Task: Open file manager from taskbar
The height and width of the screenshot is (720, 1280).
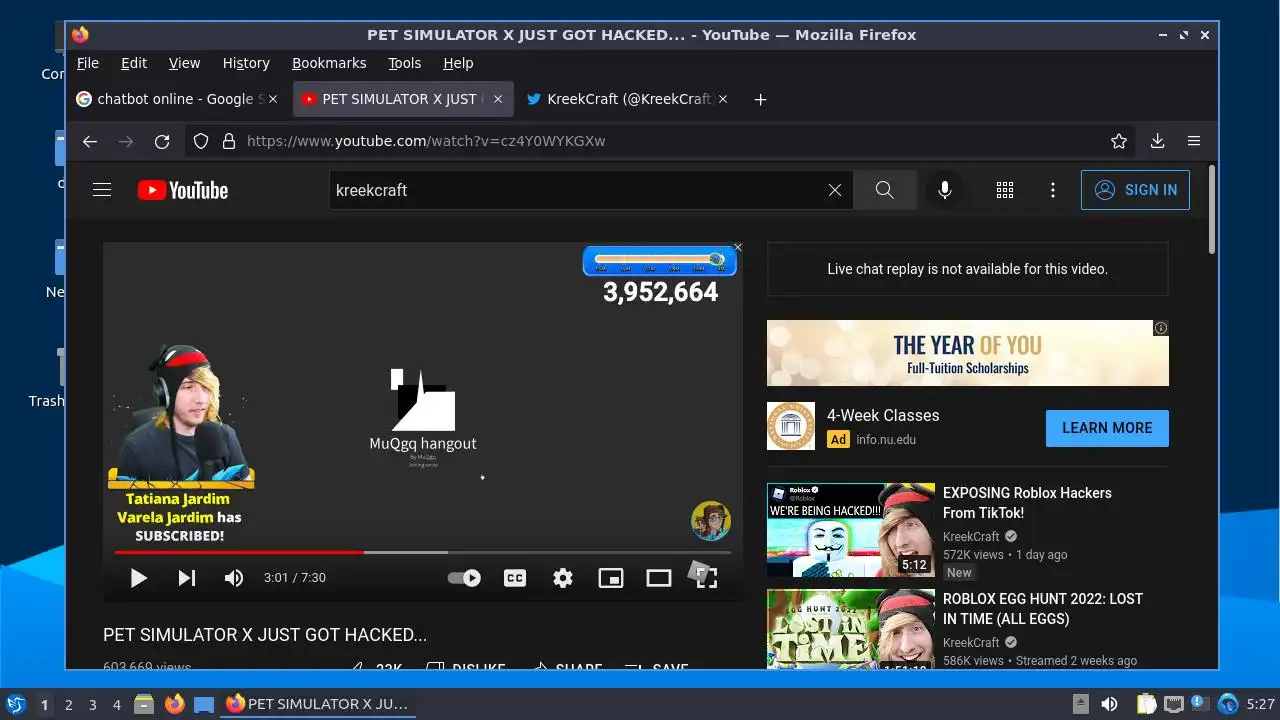Action: click(x=144, y=704)
